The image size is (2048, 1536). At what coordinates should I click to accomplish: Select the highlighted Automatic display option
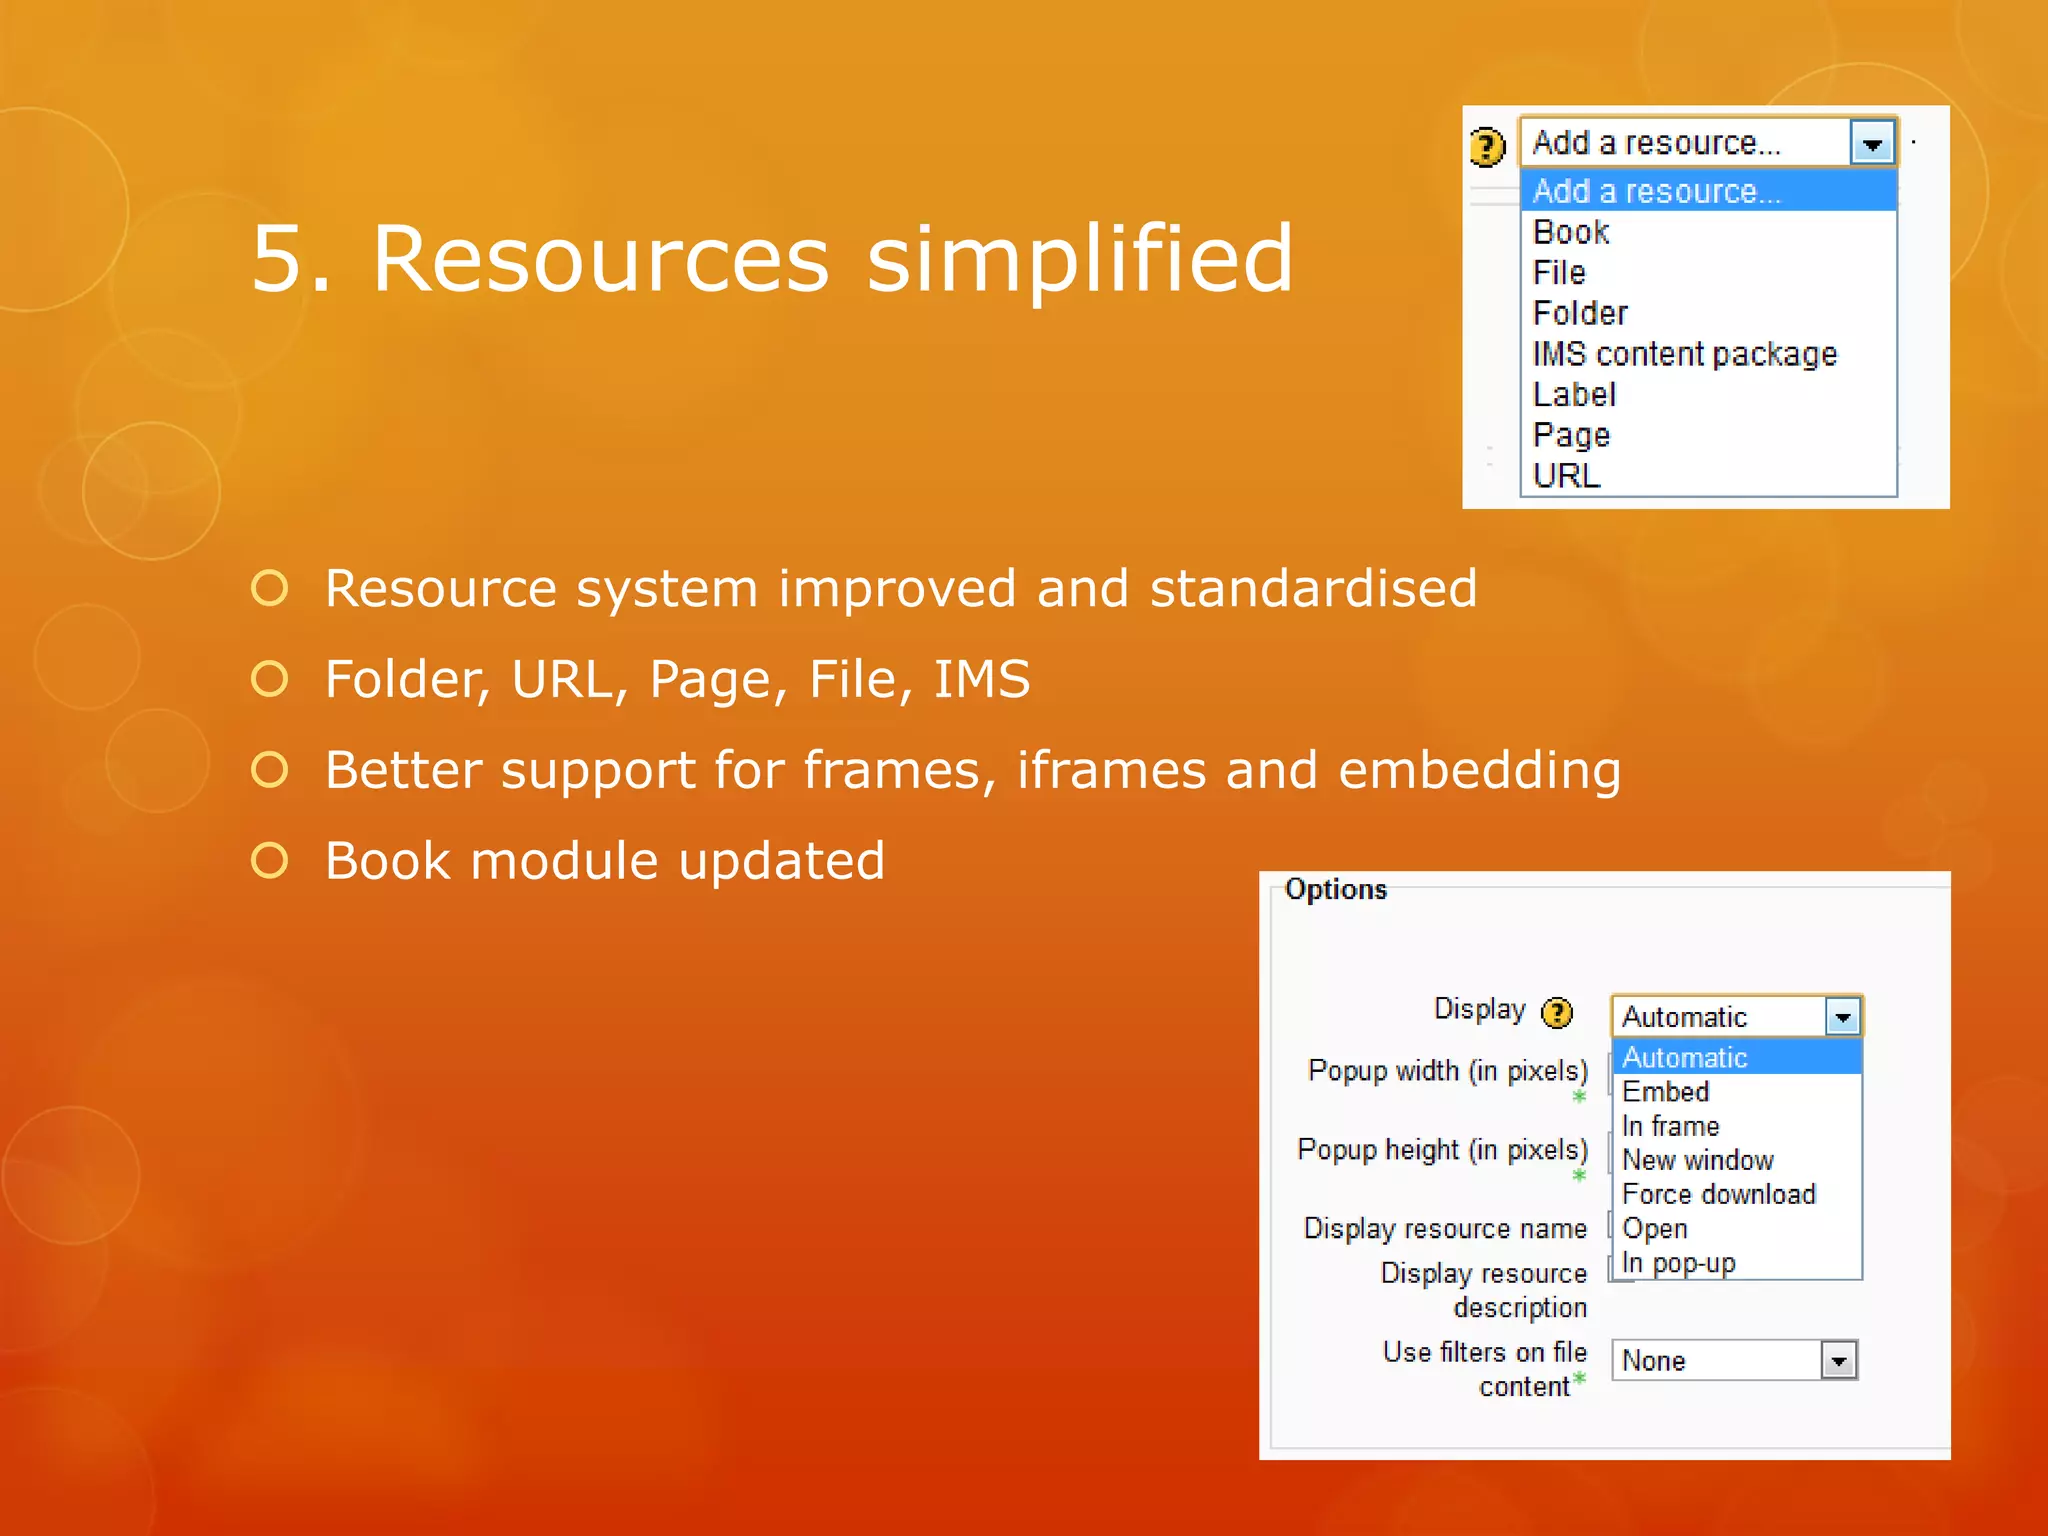tap(1737, 1057)
